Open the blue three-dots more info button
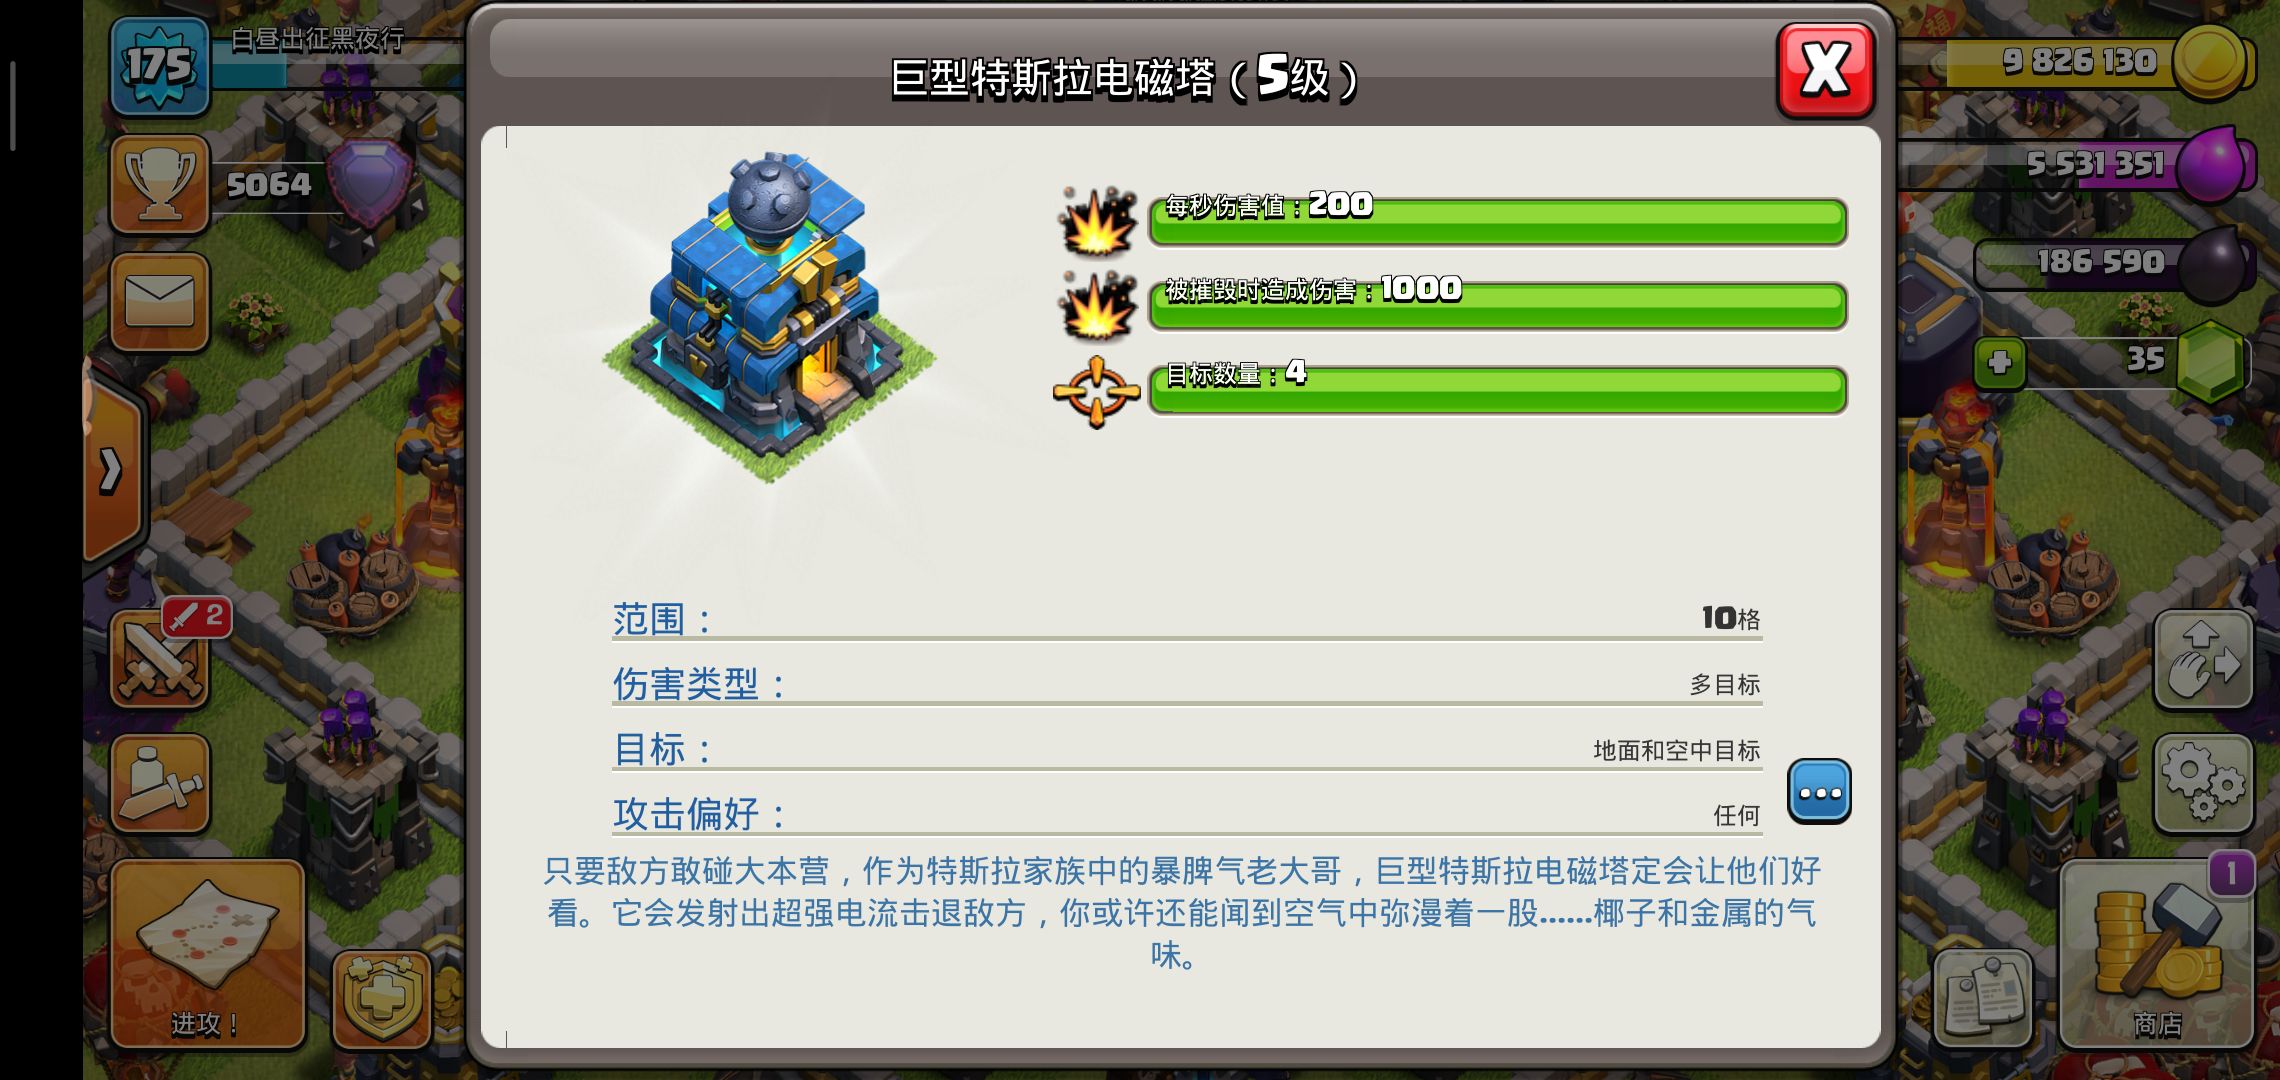Image resolution: width=2280 pixels, height=1080 pixels. (x=1819, y=792)
